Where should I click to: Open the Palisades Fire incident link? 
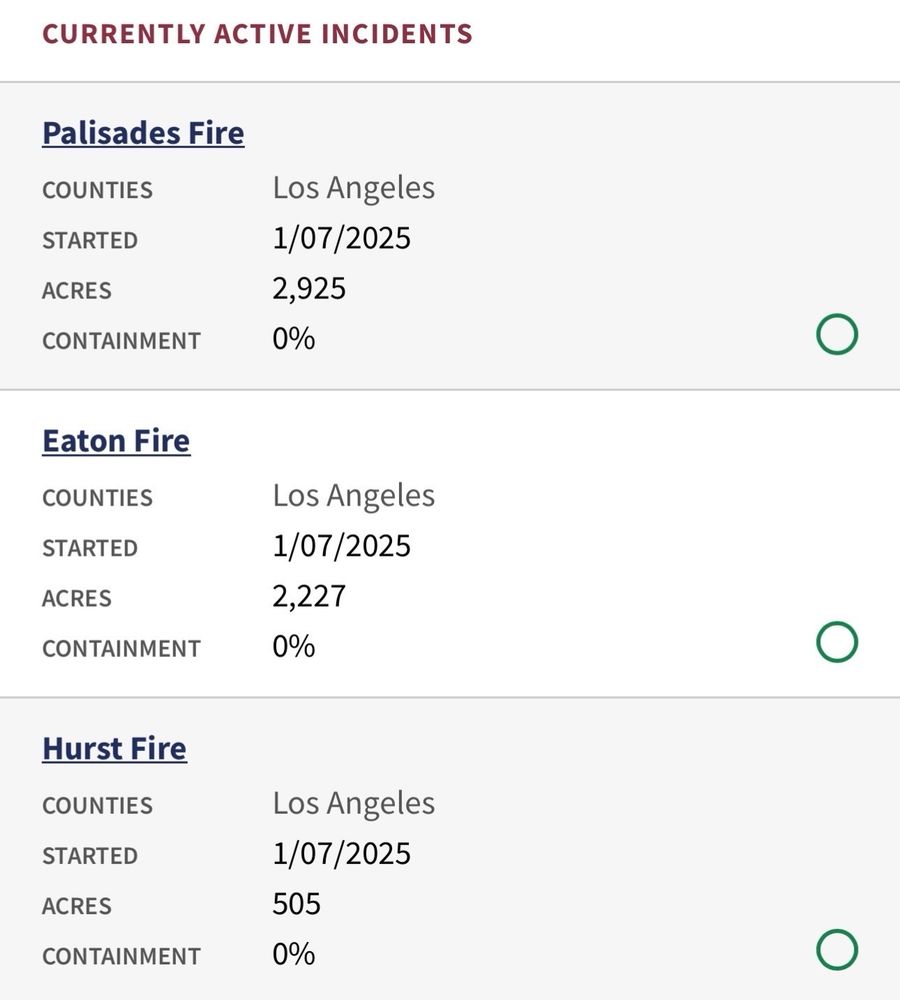(143, 133)
